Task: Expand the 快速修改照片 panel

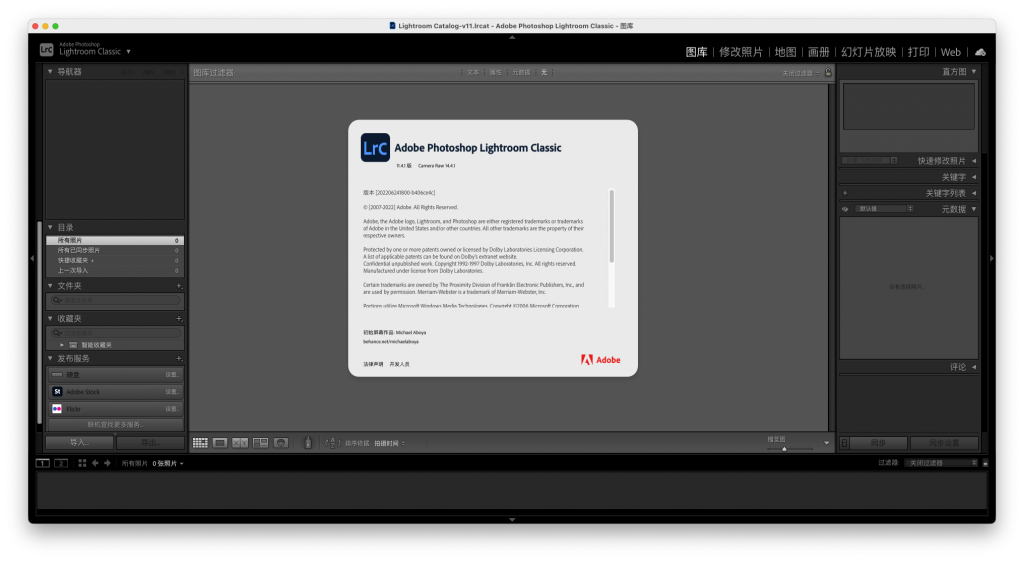Action: (x=974, y=161)
